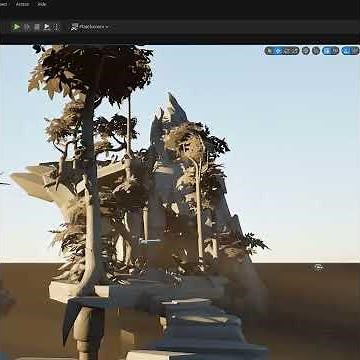This screenshot has height=360, width=360.
Task: Choose the Select mode in viewport toolbar
Action: tap(269, 51)
